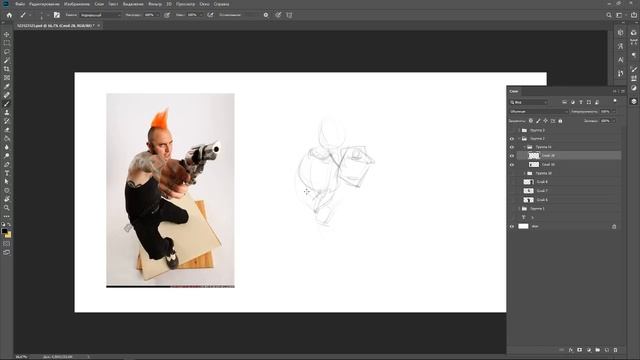Collapse the Группа 2 group
The width and height of the screenshot is (640, 360).
tap(519, 139)
